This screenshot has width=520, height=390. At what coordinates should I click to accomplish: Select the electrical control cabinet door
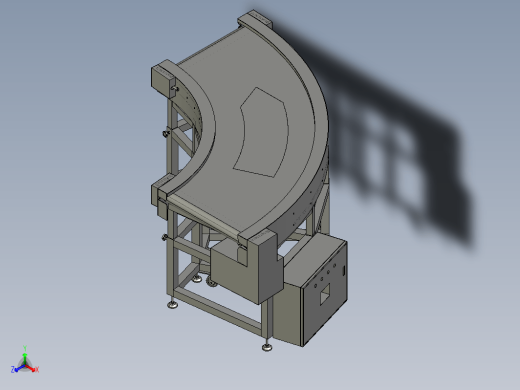tap(325, 294)
